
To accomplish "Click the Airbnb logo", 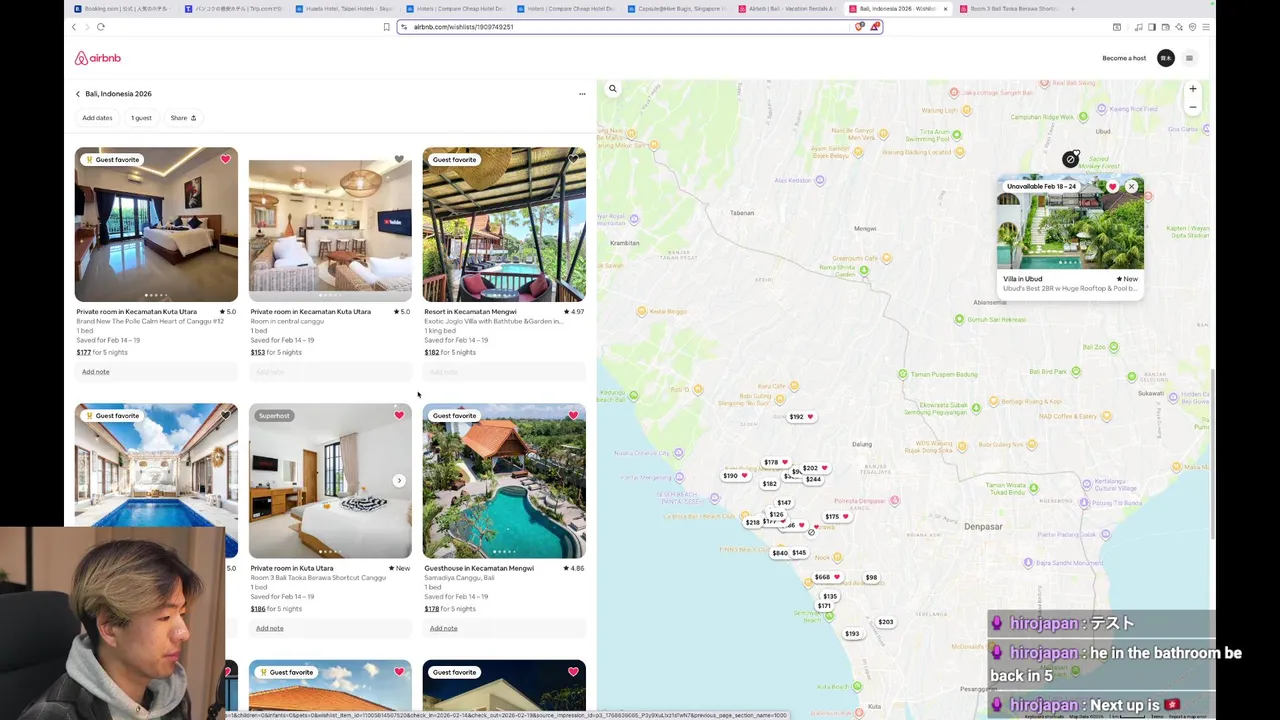I will click(x=97, y=58).
